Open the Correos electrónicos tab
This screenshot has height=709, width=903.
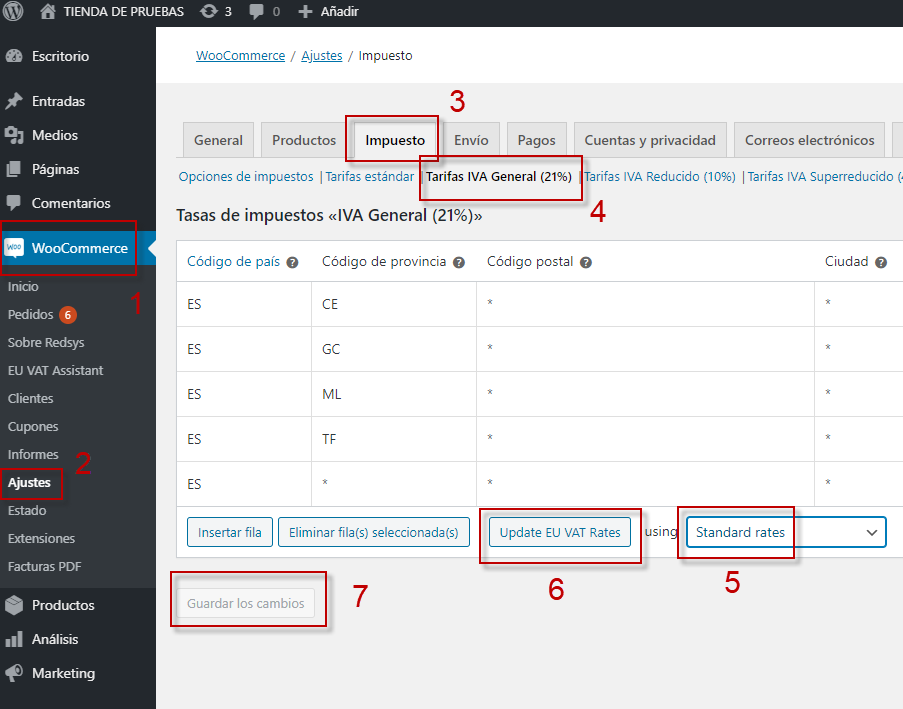tap(809, 140)
